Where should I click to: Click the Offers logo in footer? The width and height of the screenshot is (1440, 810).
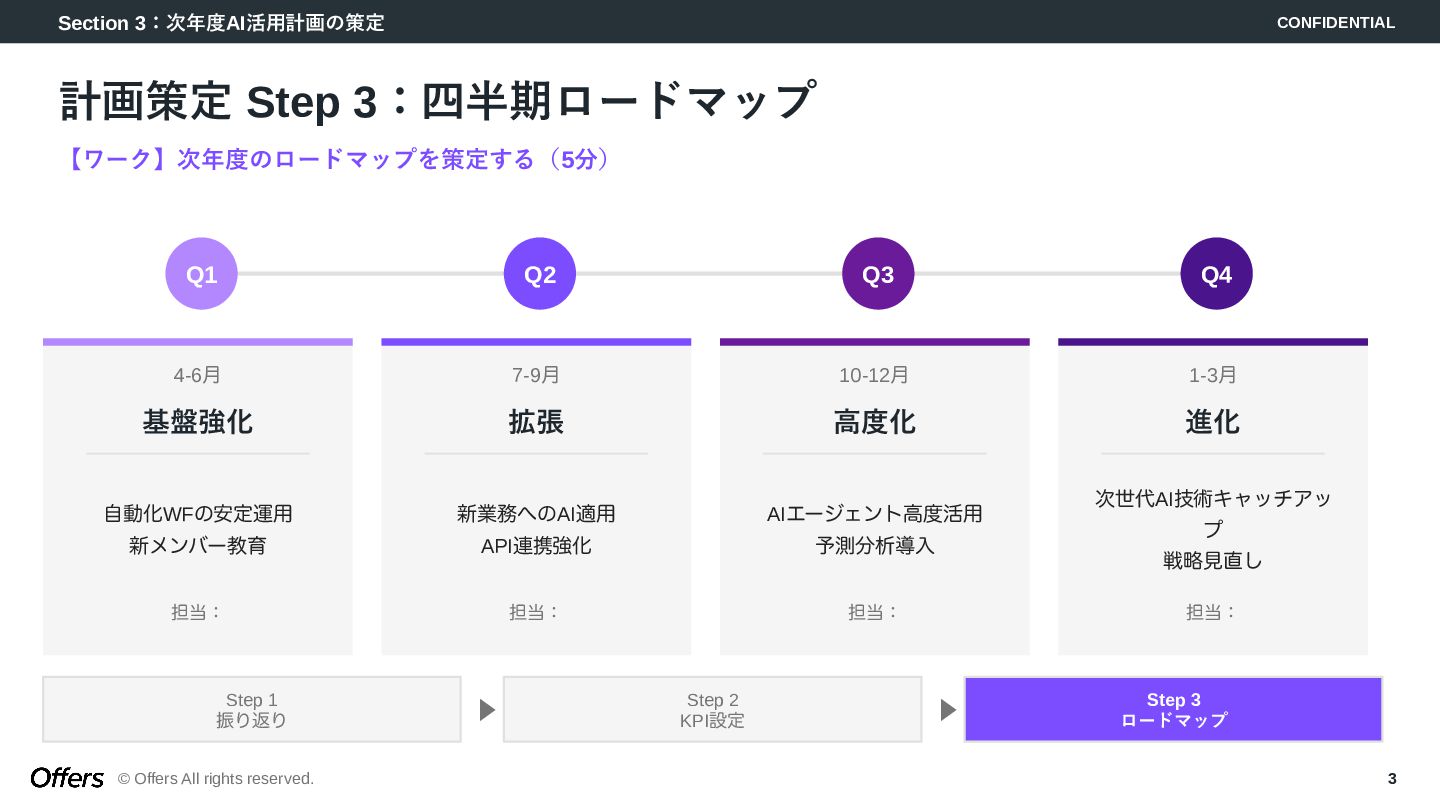pos(67,778)
